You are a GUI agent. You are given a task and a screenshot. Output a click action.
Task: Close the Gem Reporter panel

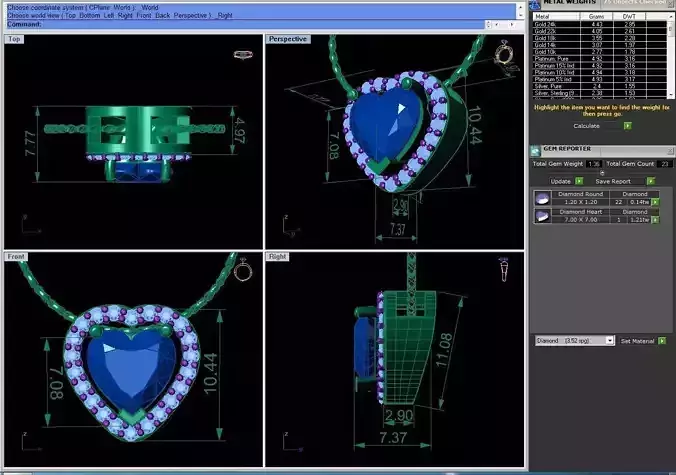click(670, 151)
